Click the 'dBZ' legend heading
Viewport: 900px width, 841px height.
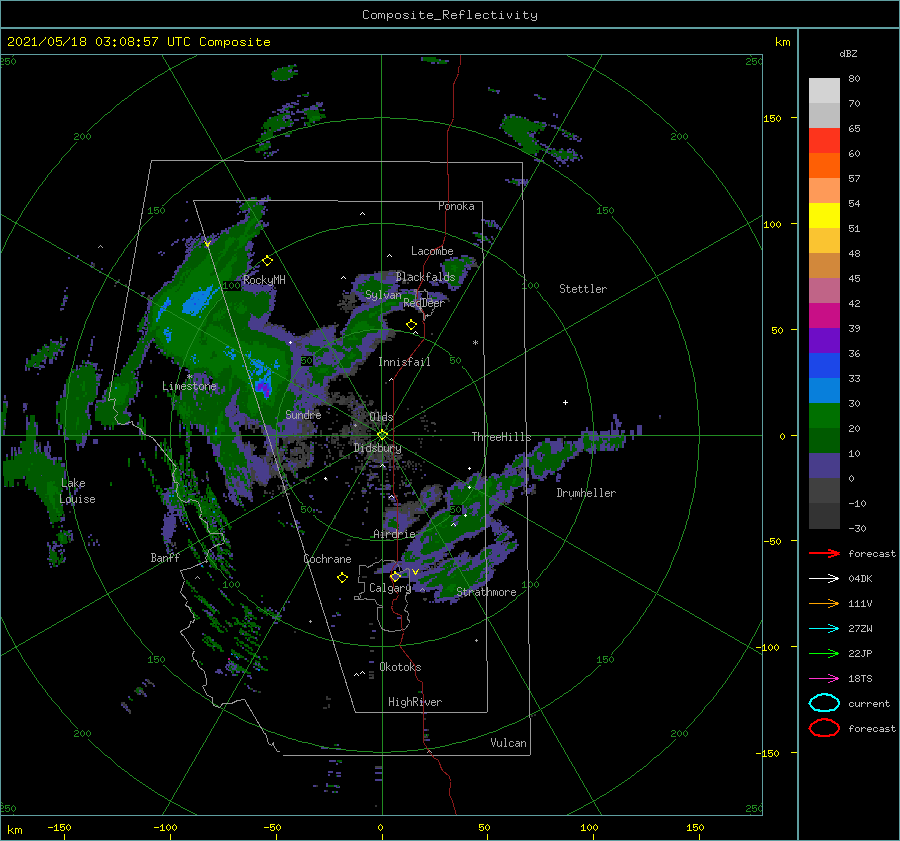pos(848,53)
